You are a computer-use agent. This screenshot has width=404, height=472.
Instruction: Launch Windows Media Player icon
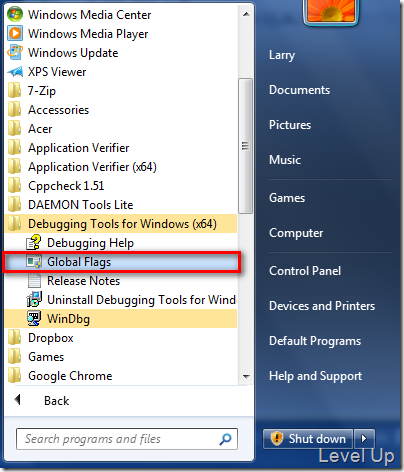pyautogui.click(x=15, y=33)
